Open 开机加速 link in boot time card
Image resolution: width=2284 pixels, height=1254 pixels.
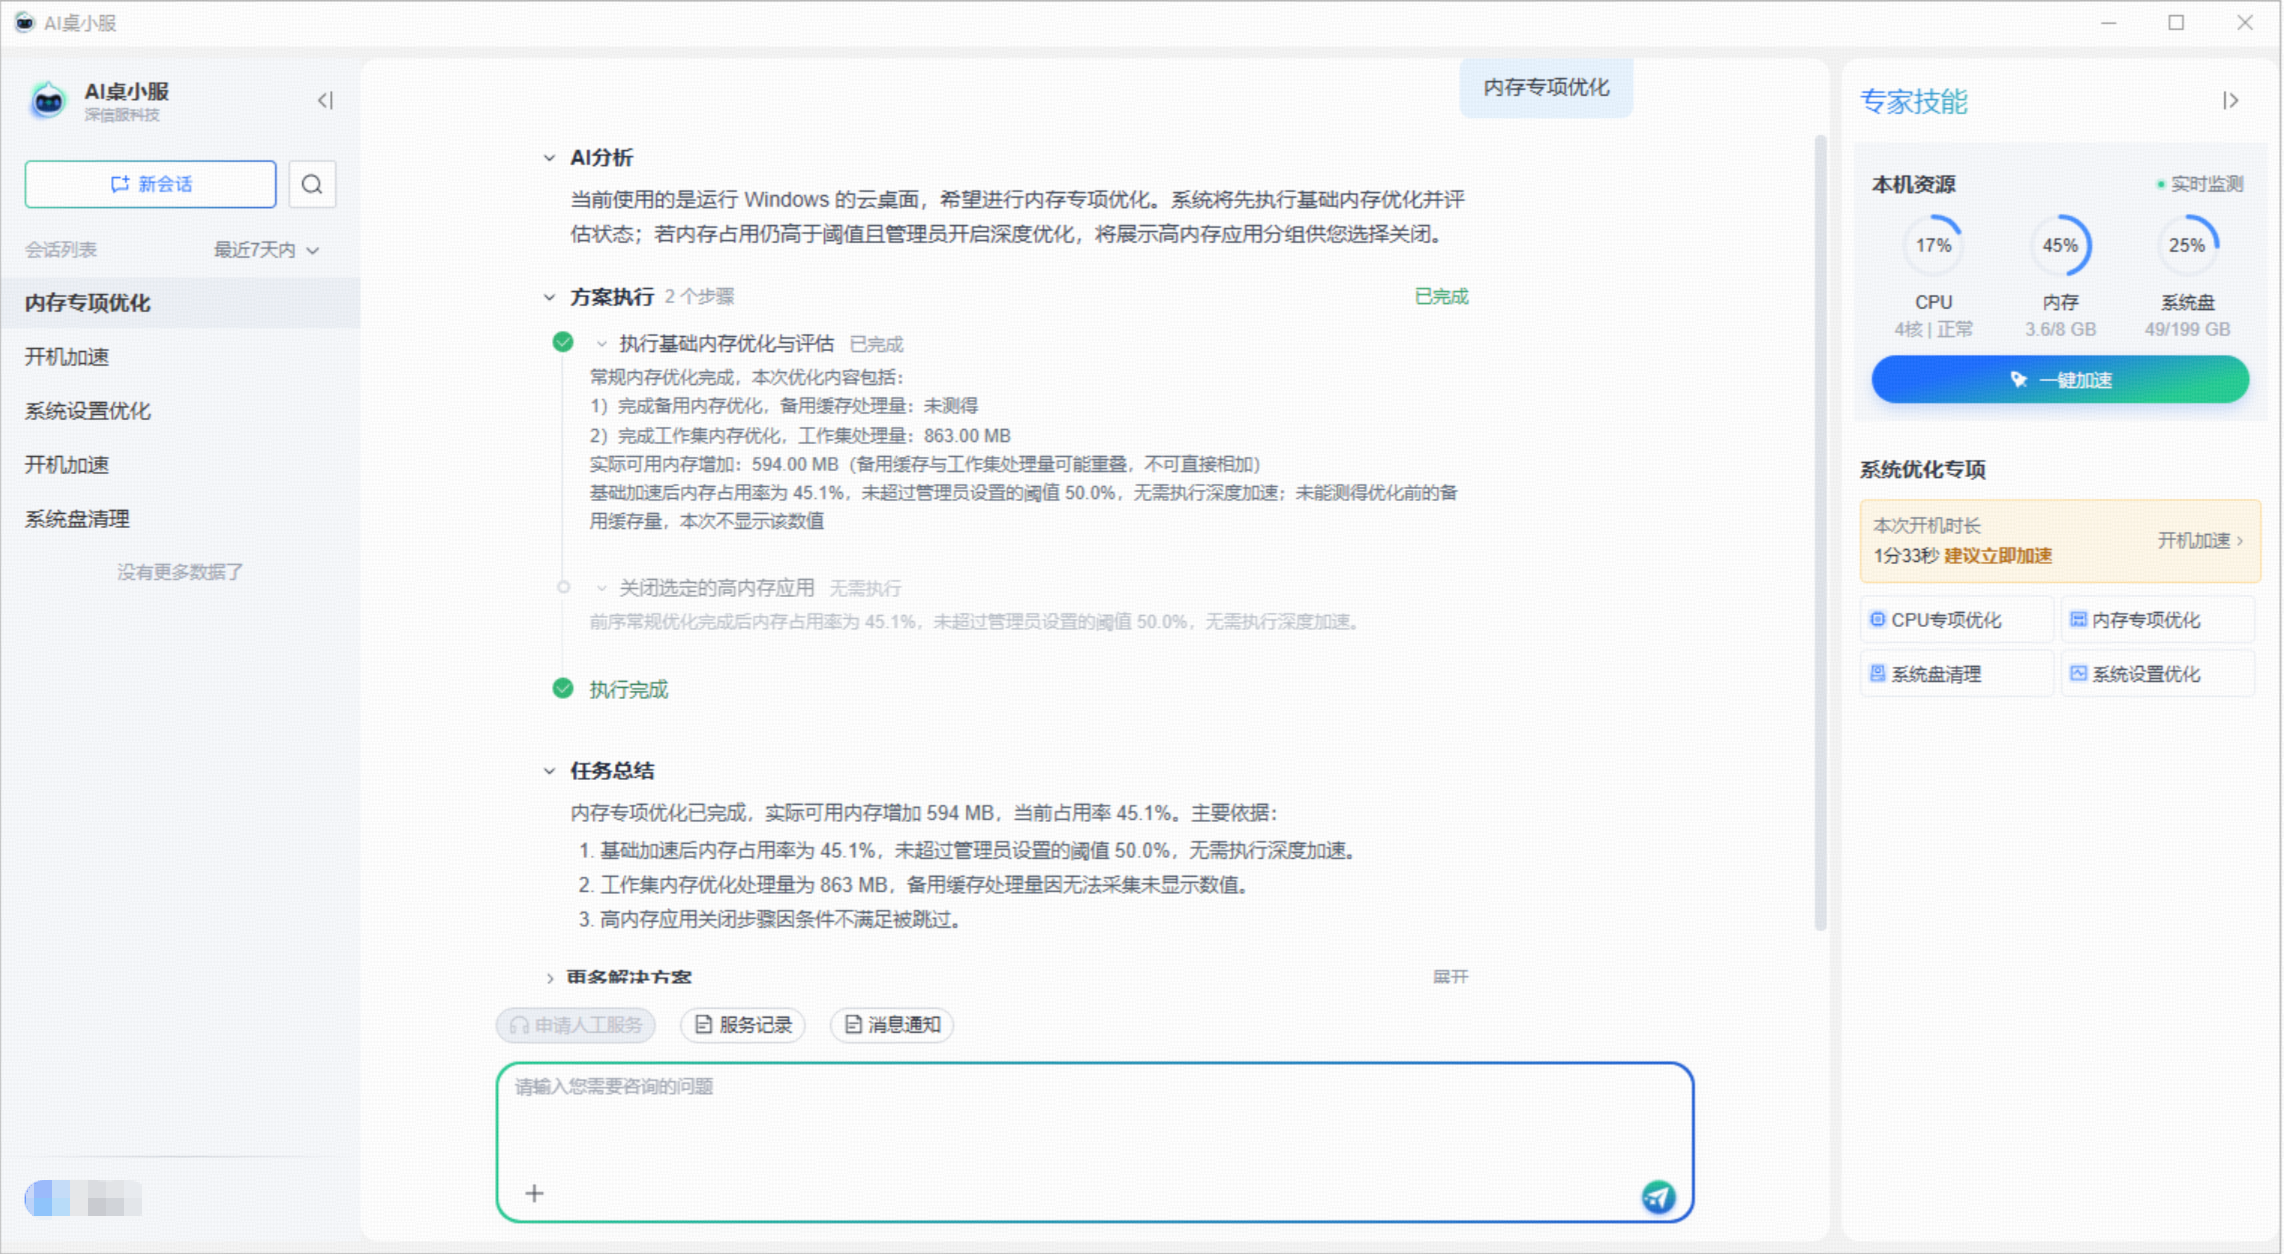[2200, 541]
